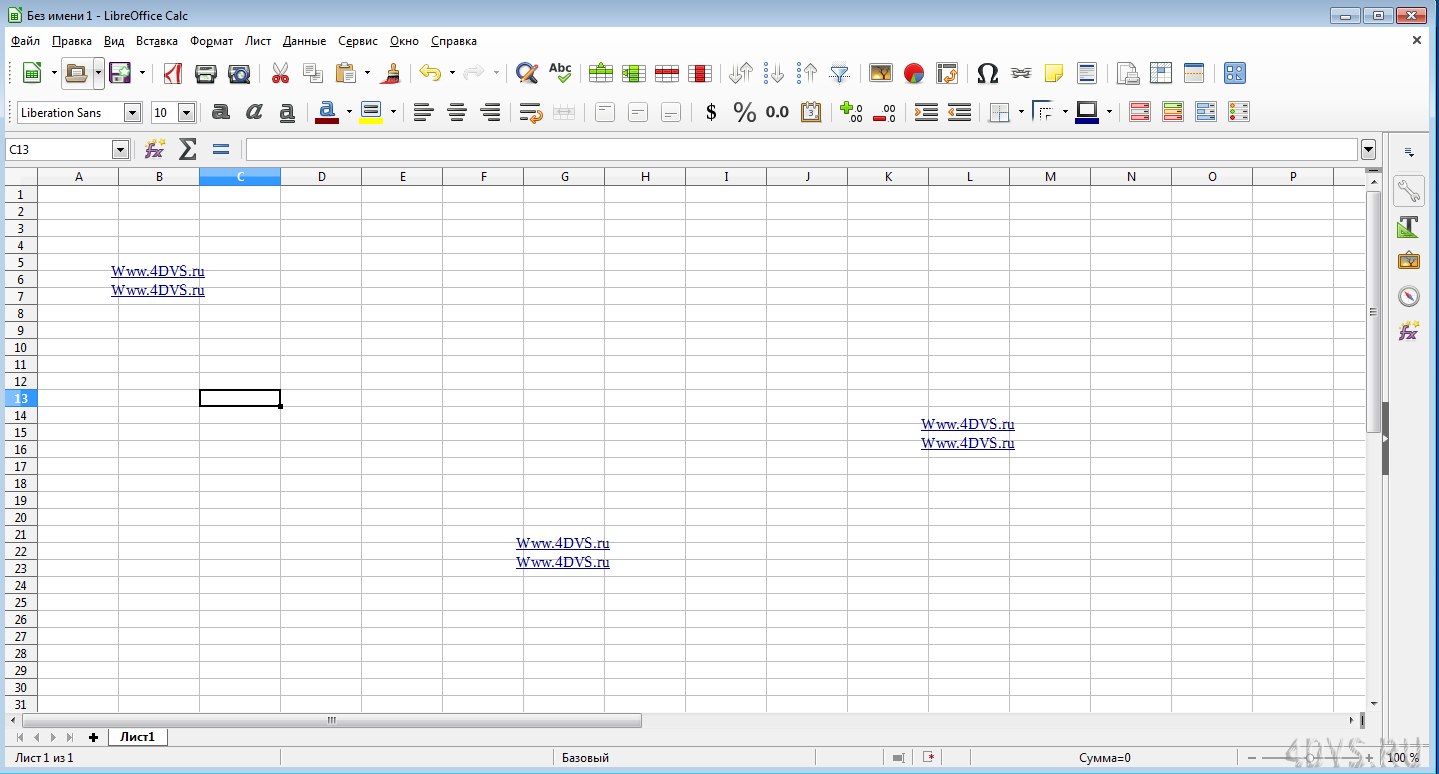Viewport: 1439px width, 774px height.
Task: Run the spelling check
Action: (560, 73)
